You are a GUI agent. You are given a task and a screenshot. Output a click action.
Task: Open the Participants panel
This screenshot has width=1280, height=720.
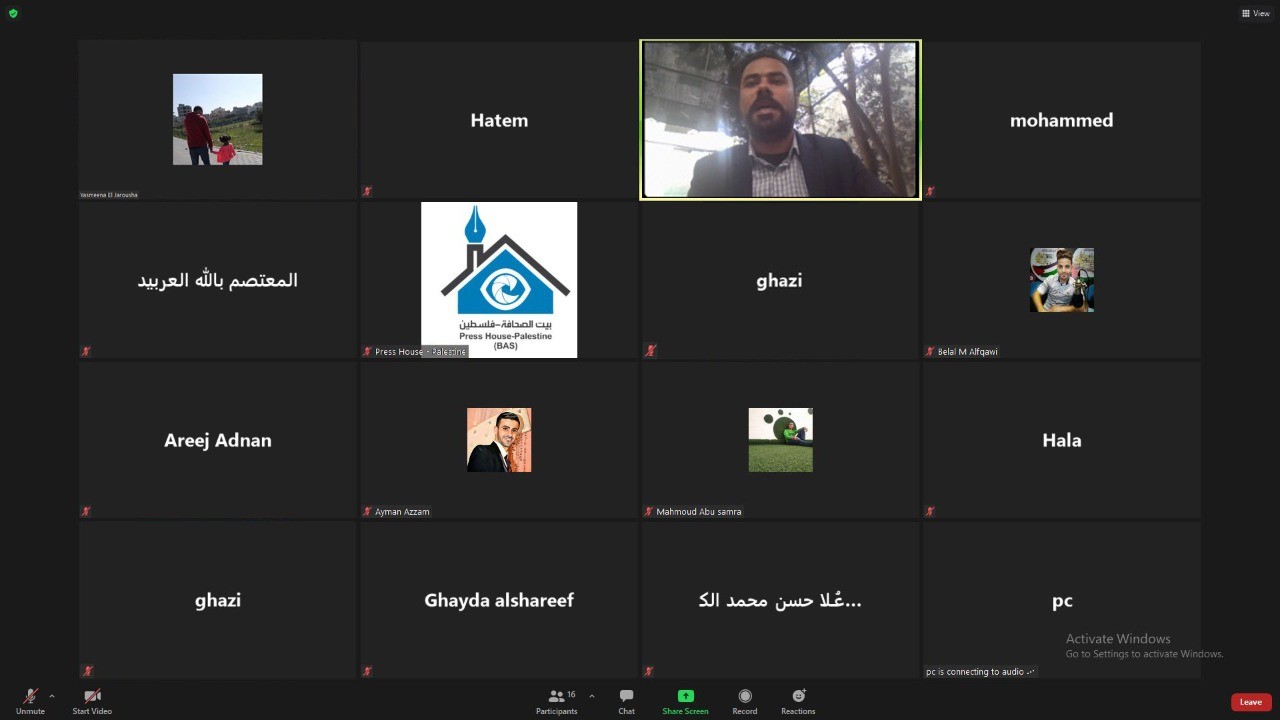click(x=557, y=697)
